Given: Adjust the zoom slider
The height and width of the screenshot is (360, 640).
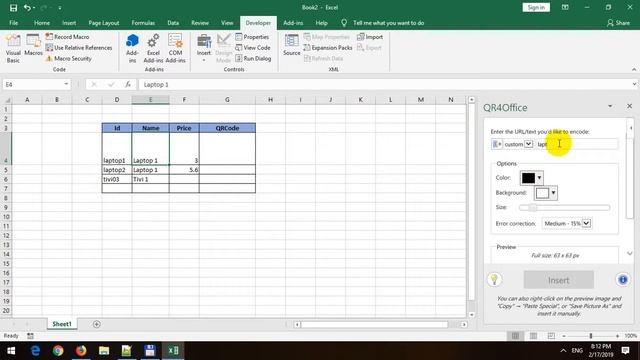Looking at the screenshot, I should 591,336.
